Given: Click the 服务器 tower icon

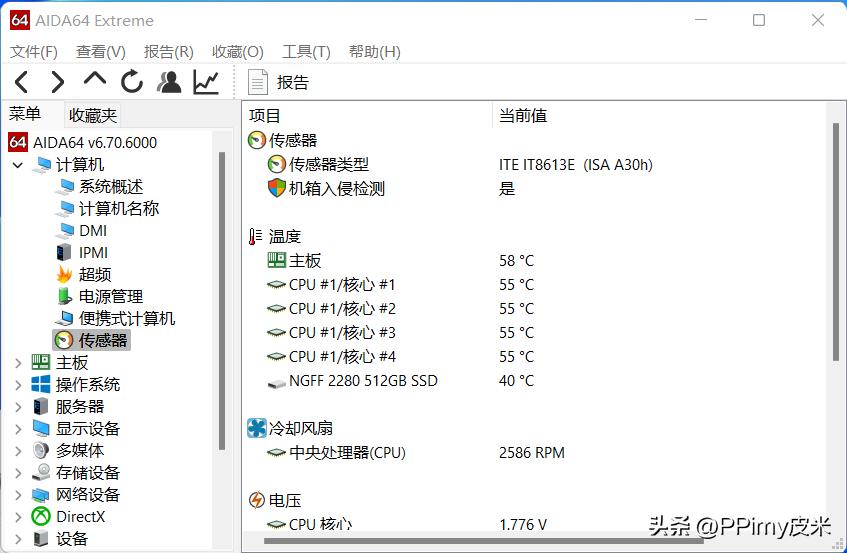Looking at the screenshot, I should pos(41,406).
